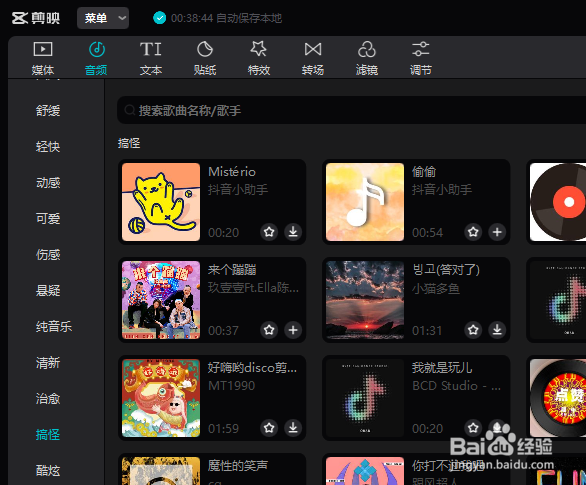Select the 可爱 music category
Image resolution: width=586 pixels, height=485 pixels.
(x=48, y=219)
